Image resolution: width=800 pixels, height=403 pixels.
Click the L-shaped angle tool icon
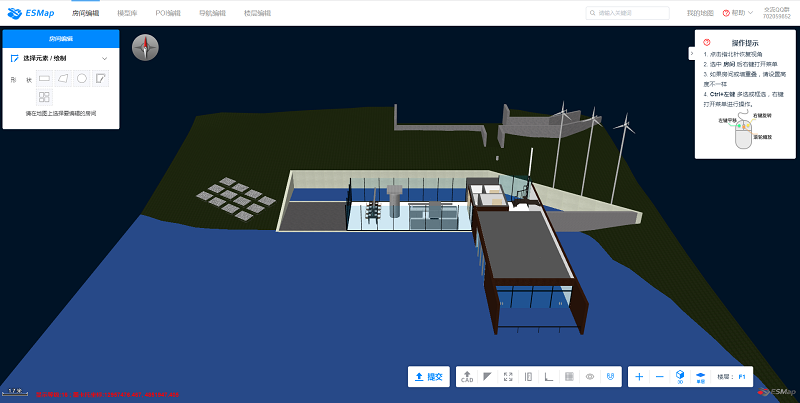pyautogui.click(x=549, y=377)
